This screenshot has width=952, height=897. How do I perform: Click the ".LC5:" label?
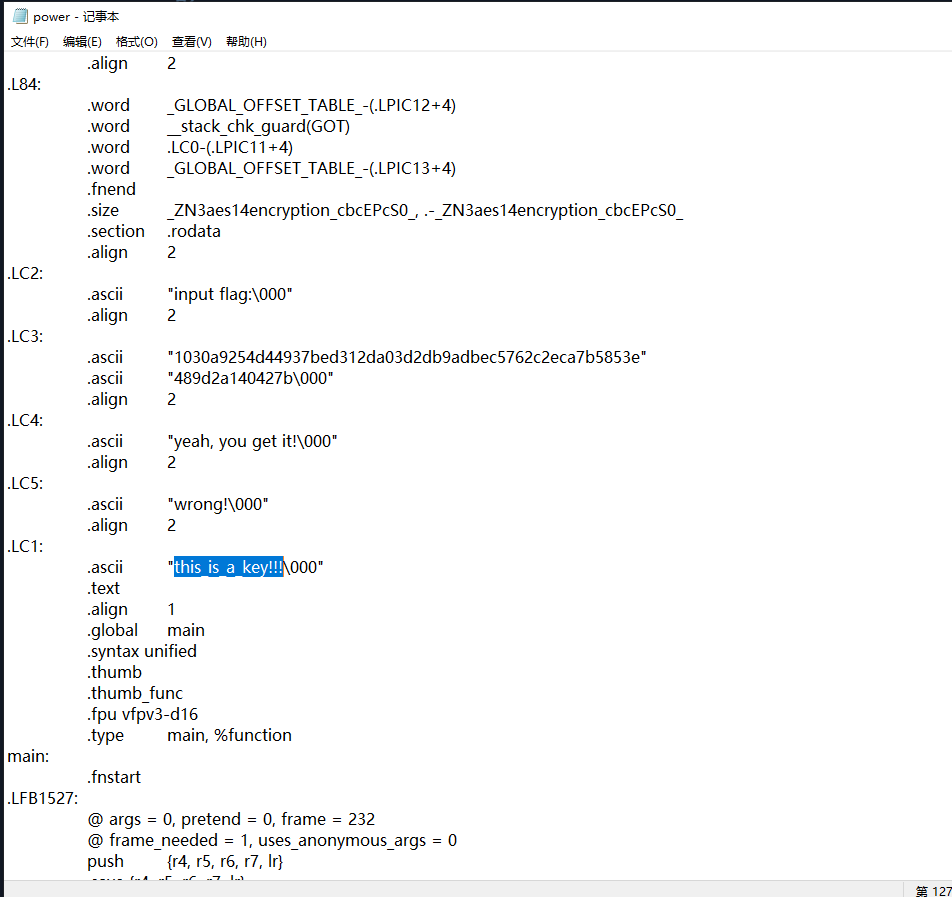click(25, 483)
